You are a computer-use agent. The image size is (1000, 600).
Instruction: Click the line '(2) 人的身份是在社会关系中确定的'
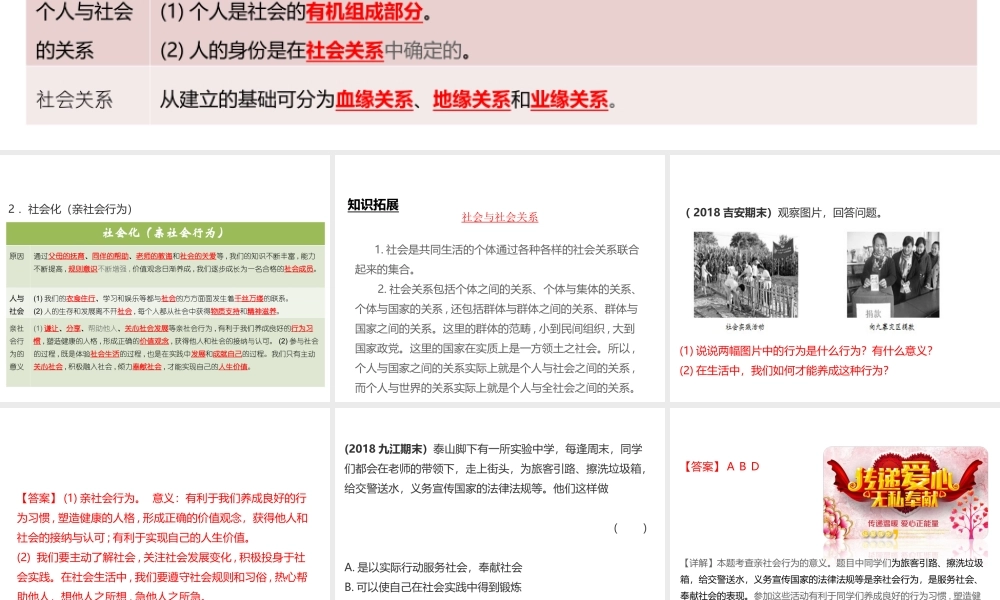tap(315, 50)
